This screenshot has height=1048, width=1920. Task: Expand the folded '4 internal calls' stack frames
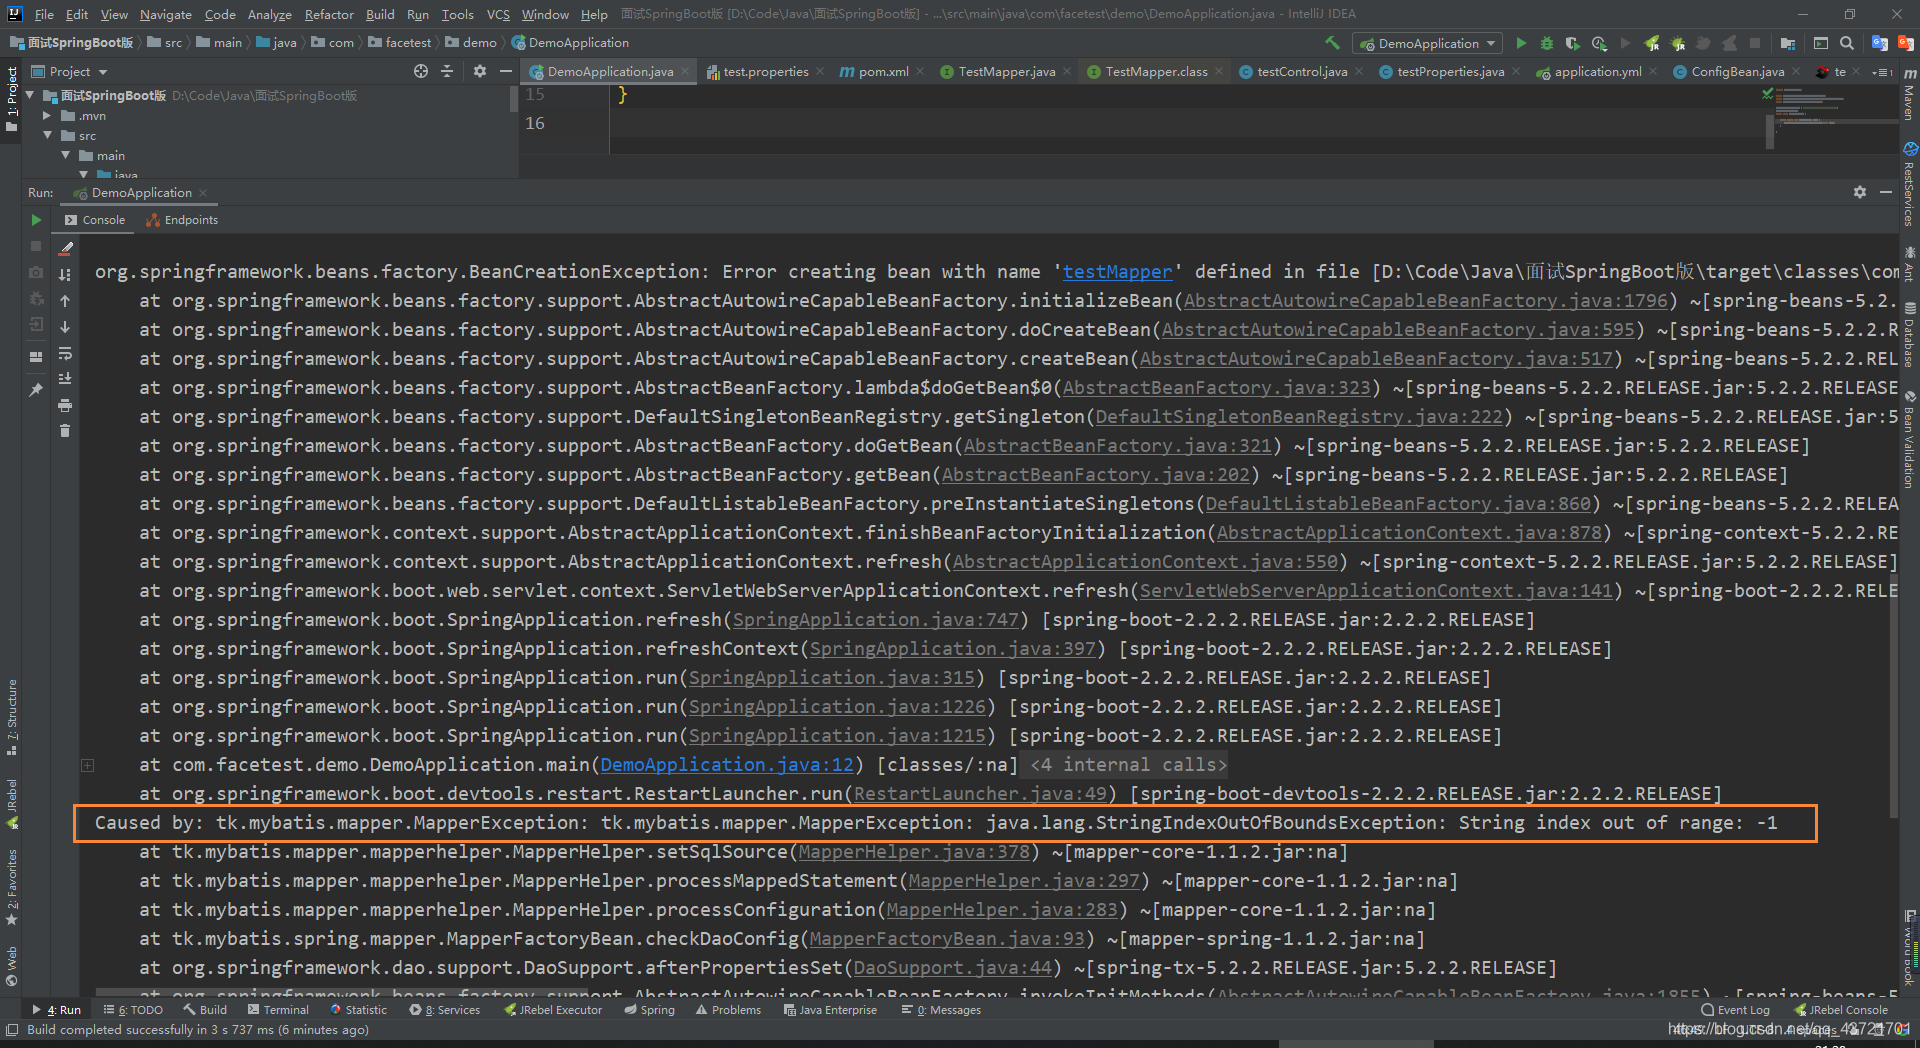tap(1128, 765)
